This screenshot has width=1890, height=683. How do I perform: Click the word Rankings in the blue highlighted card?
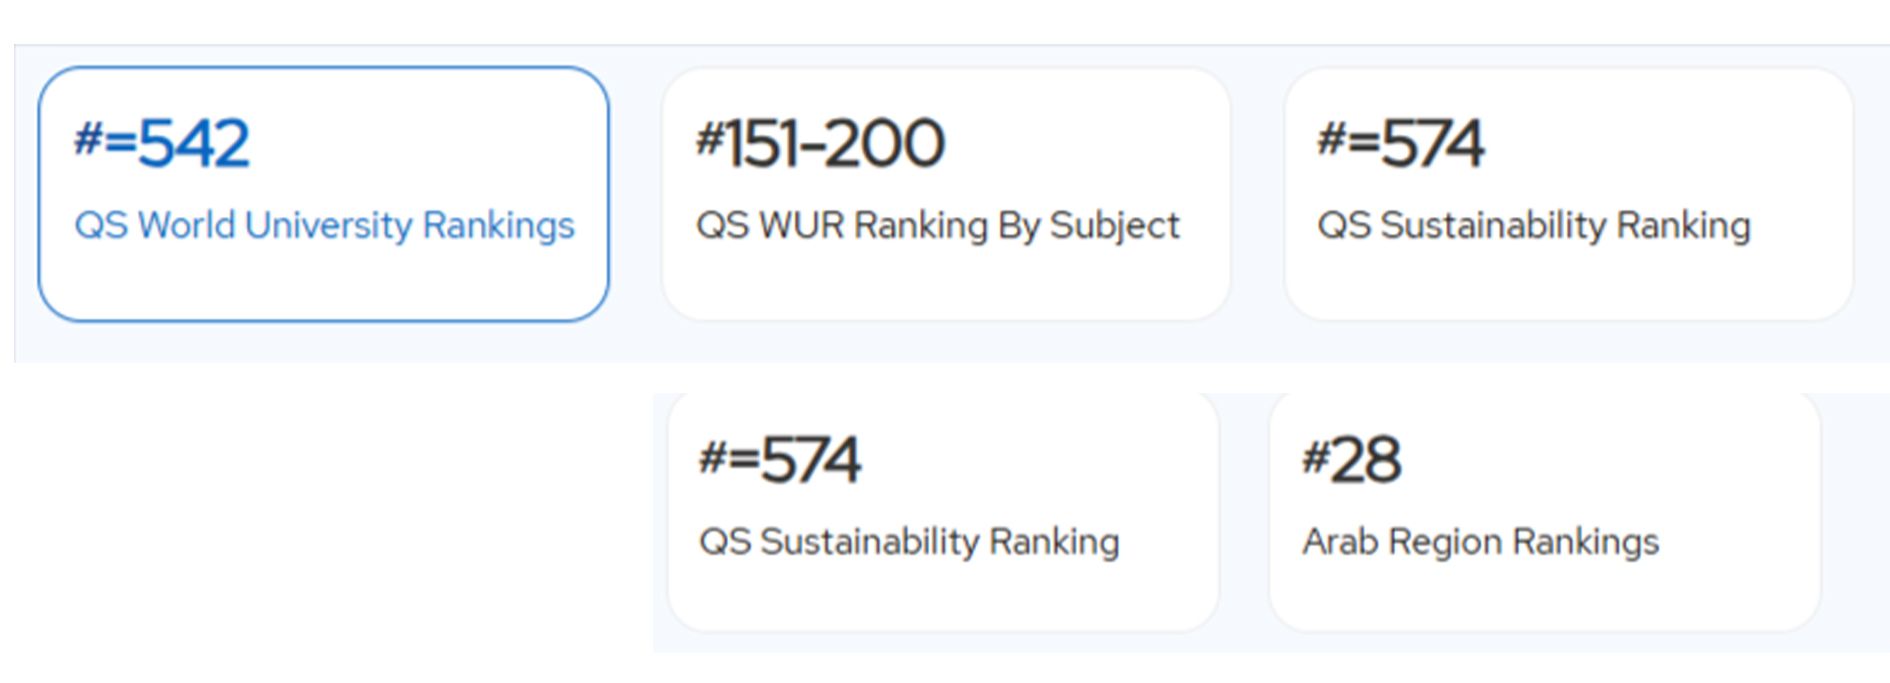pyautogui.click(x=498, y=227)
